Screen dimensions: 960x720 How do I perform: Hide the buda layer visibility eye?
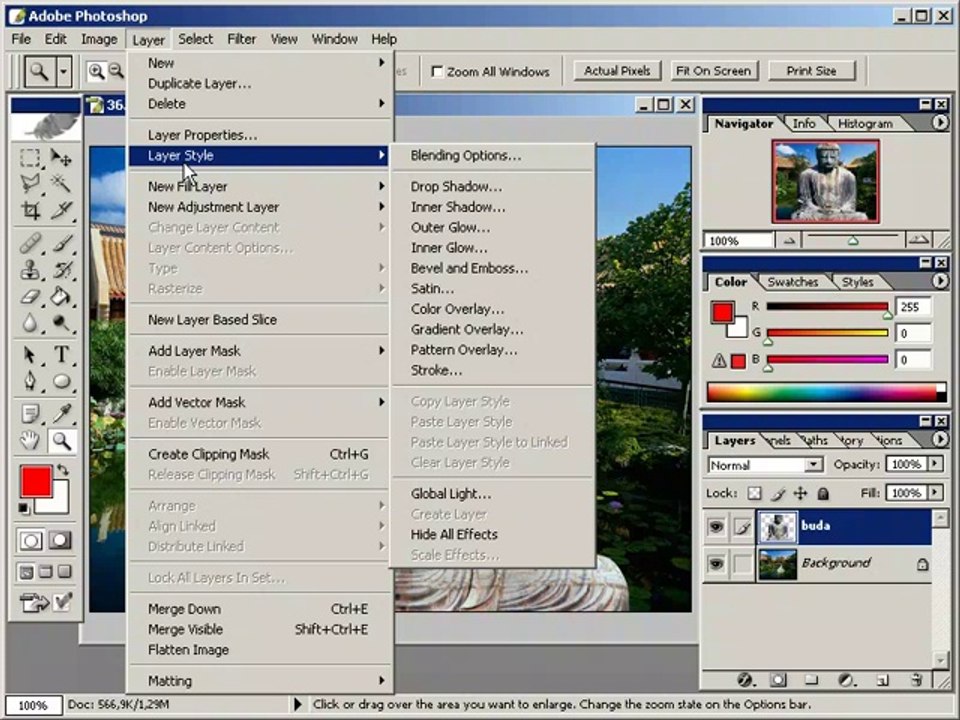716,527
